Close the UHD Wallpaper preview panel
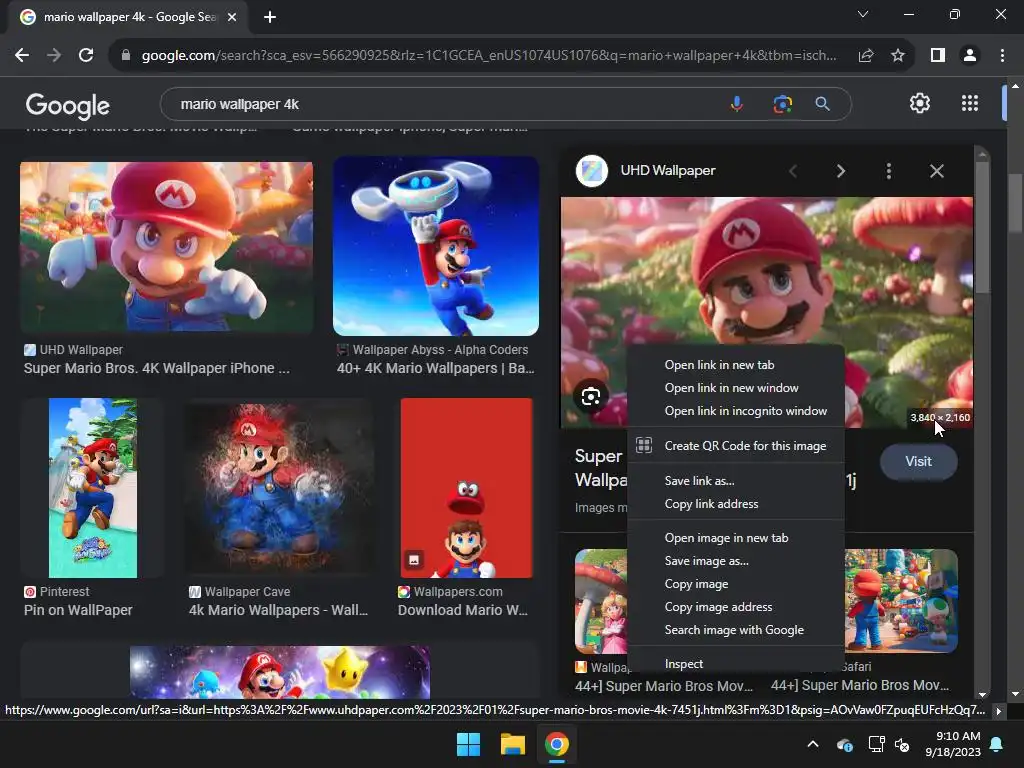1024x768 pixels. click(936, 171)
